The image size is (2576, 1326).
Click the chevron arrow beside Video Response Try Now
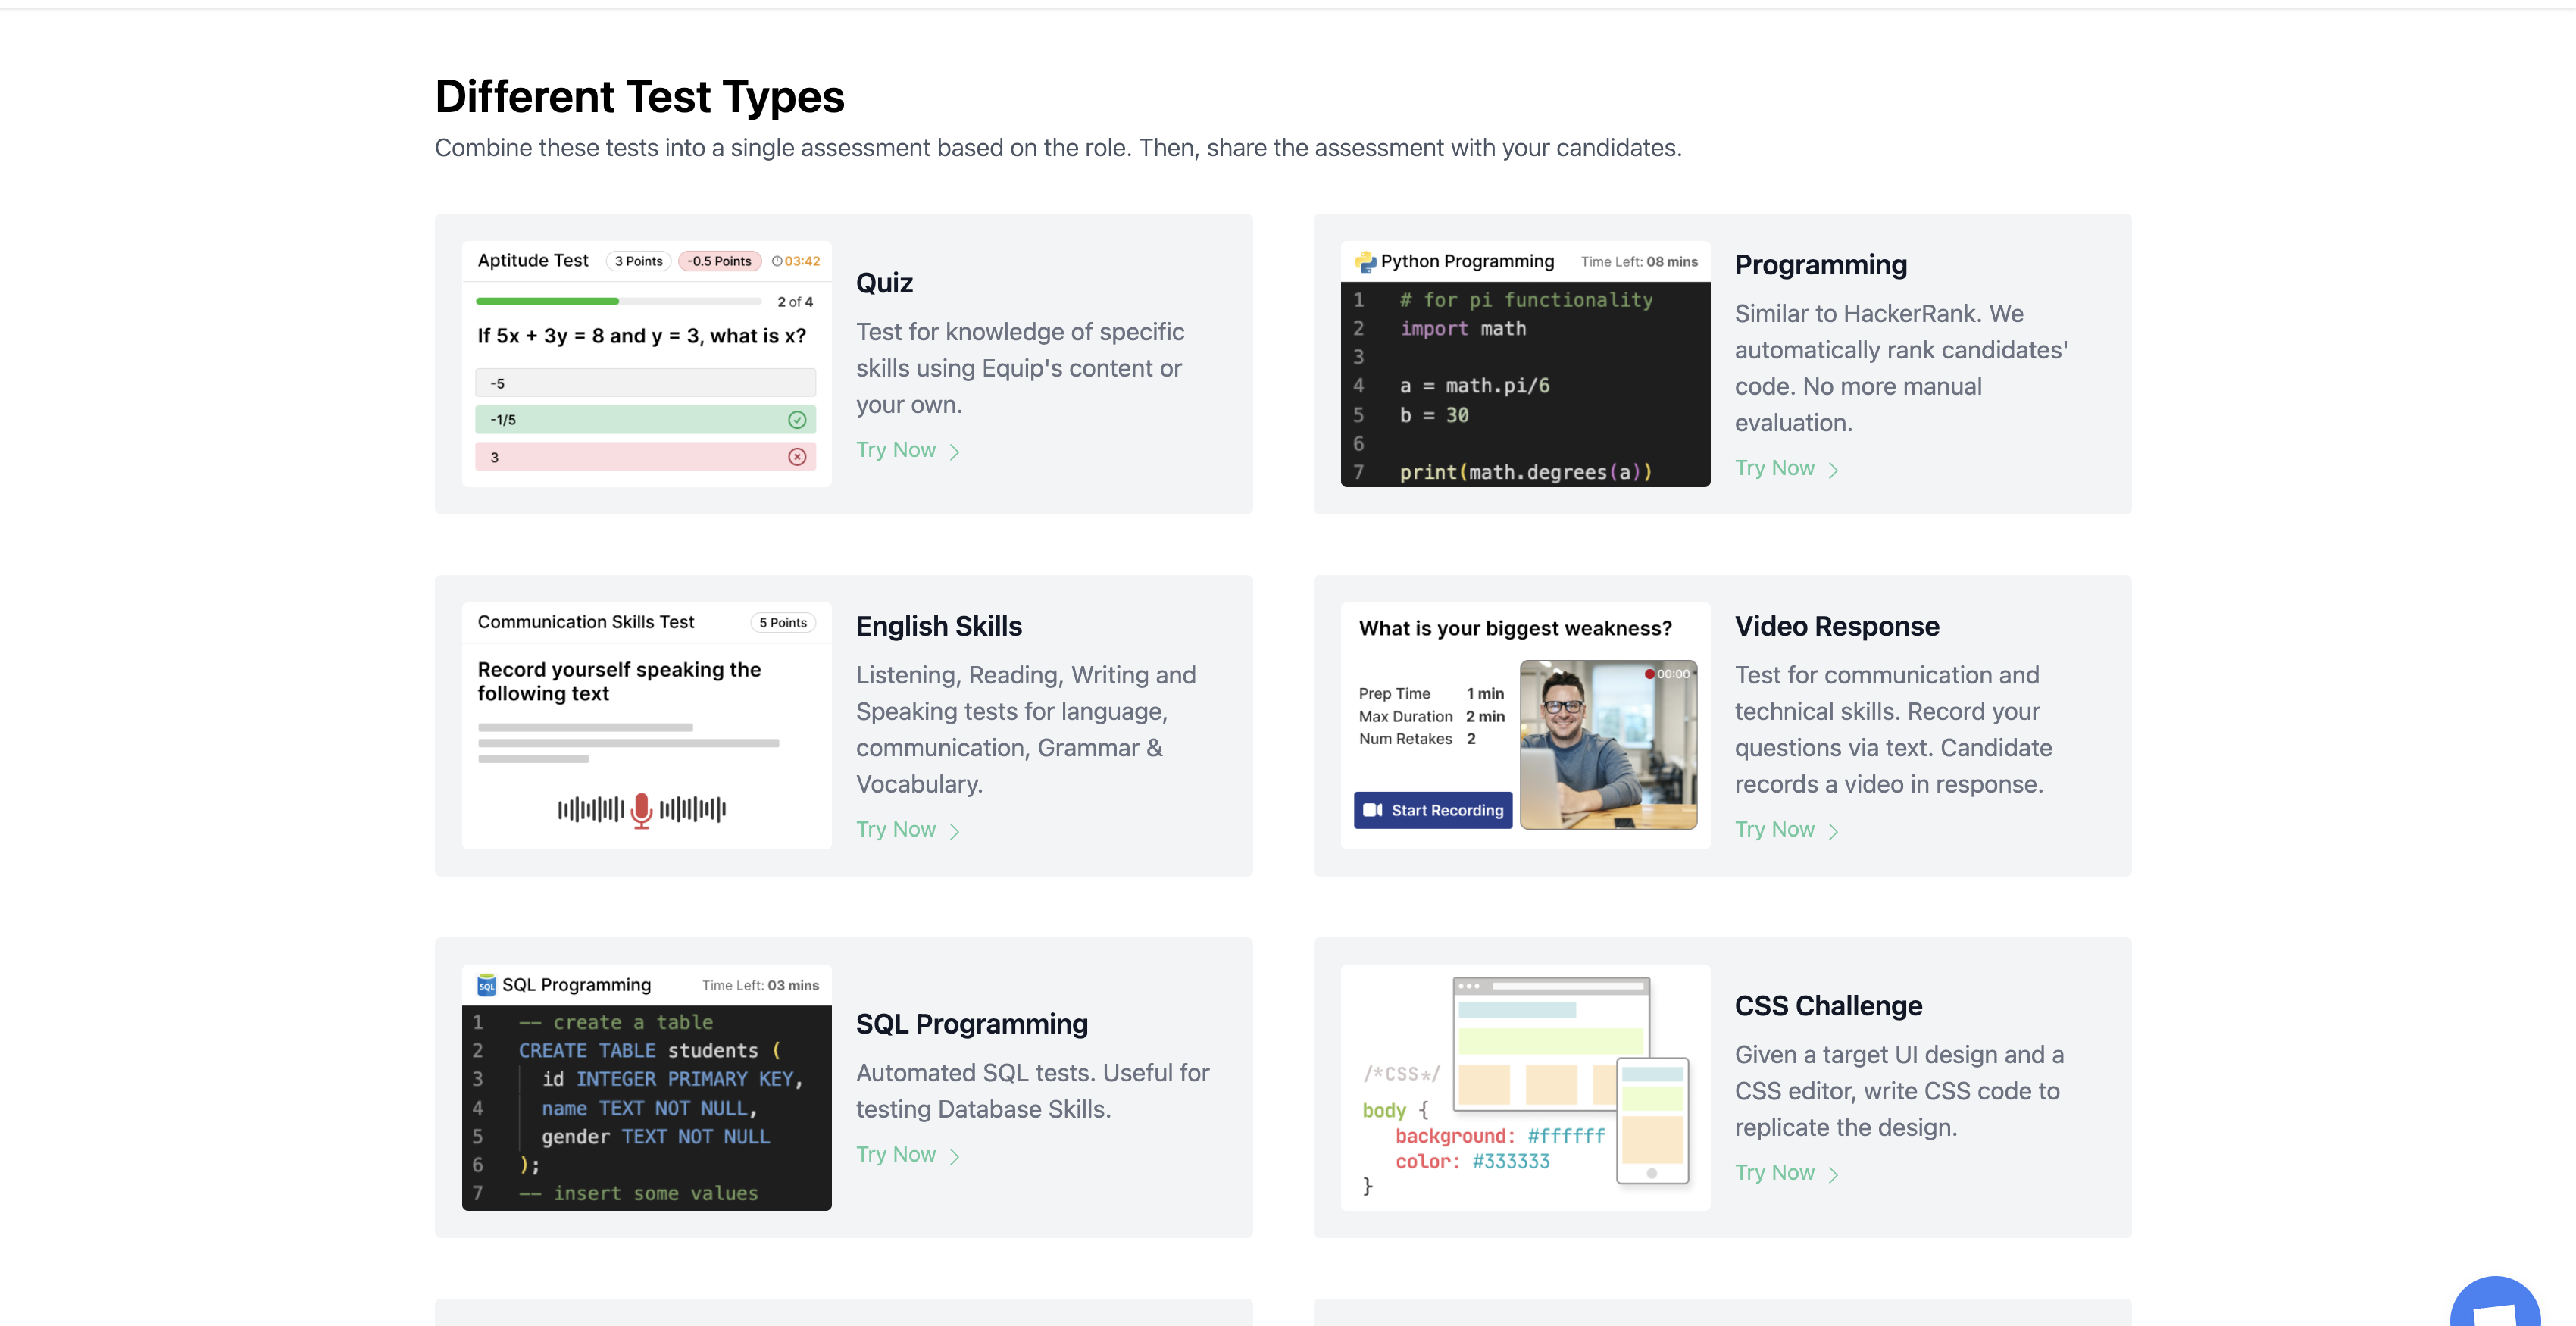1833,831
